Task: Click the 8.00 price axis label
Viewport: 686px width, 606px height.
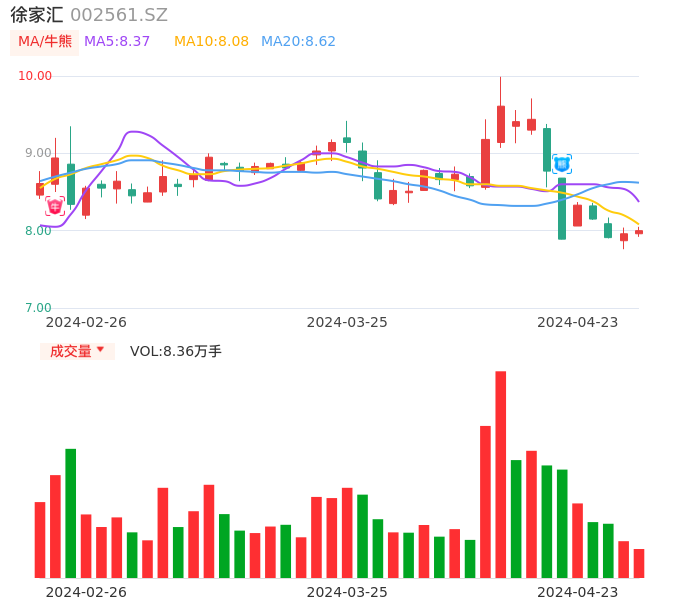Action: [39, 231]
